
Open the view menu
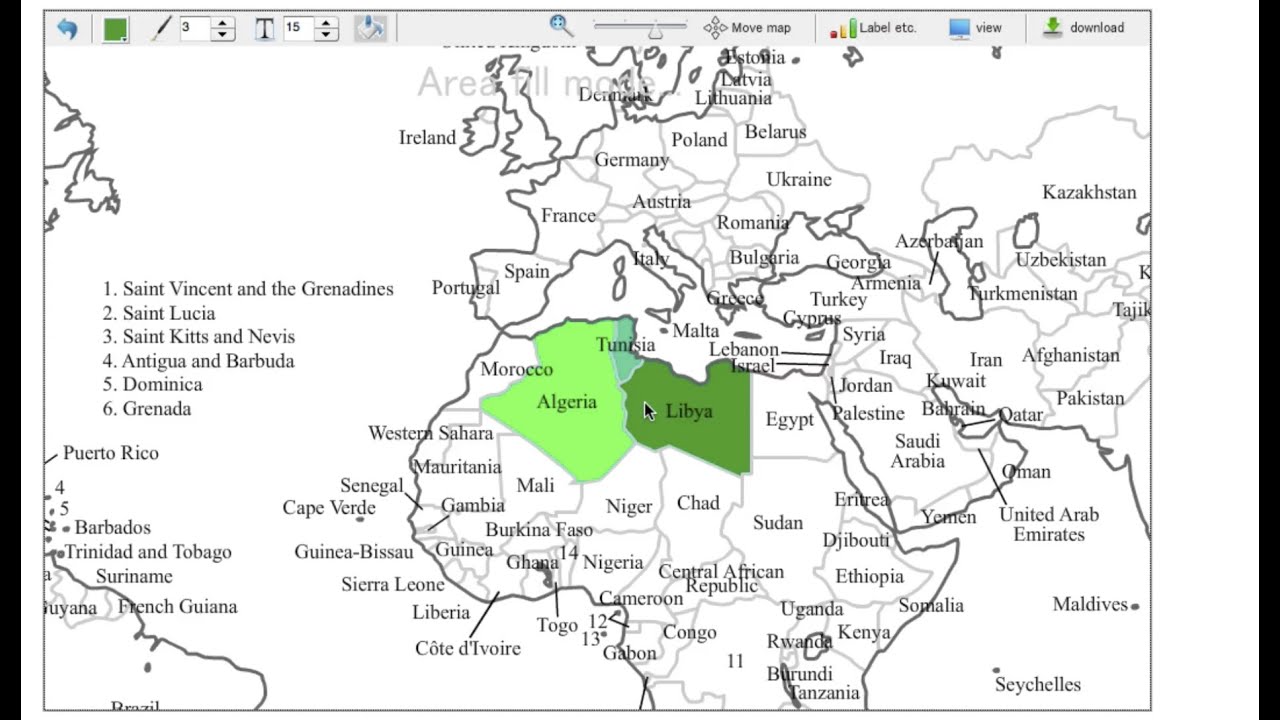[x=975, y=28]
